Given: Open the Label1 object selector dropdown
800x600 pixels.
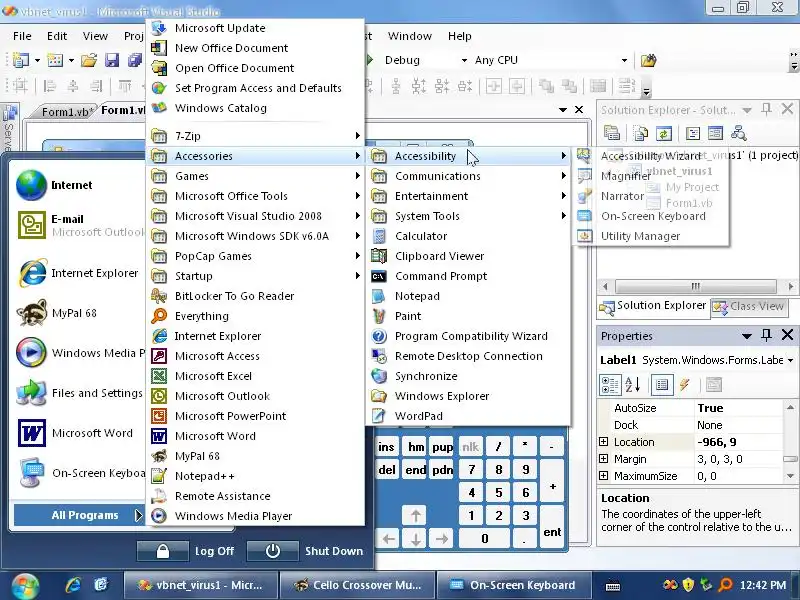Looking at the screenshot, I should click(x=790, y=360).
